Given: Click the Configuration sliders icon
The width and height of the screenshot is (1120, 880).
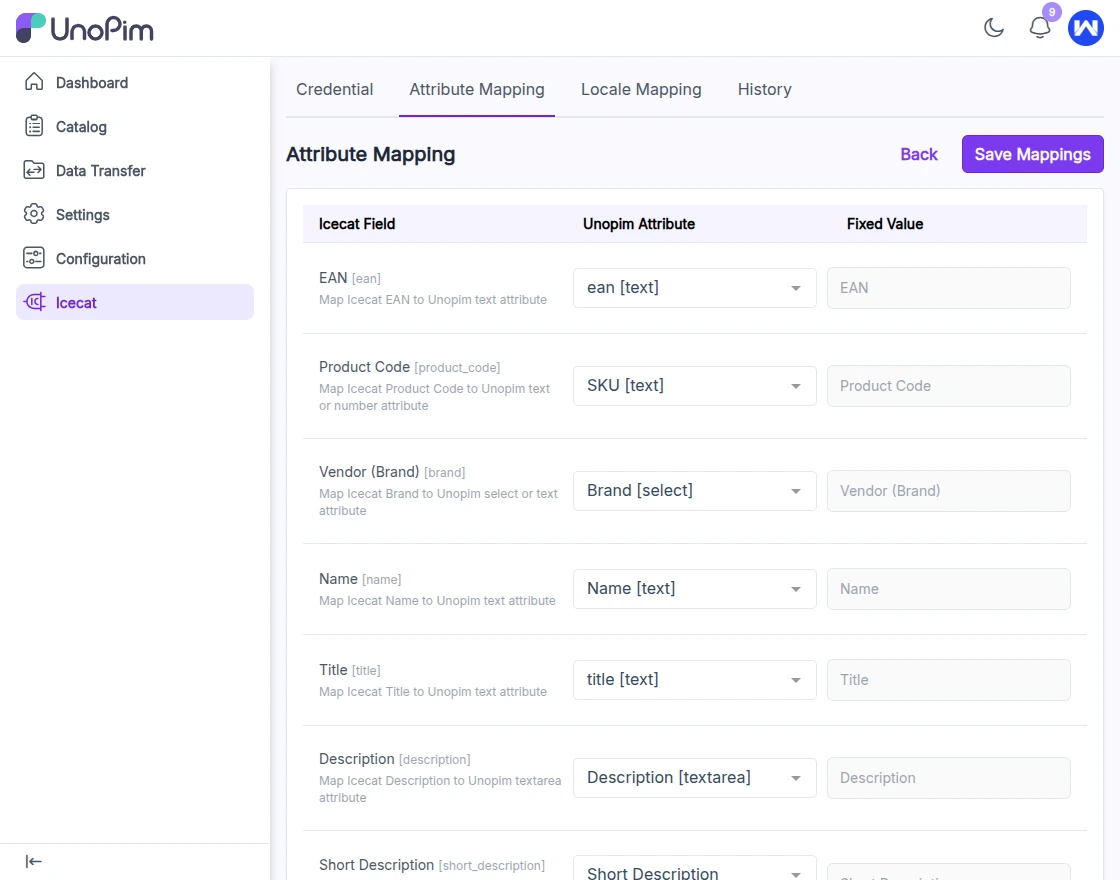Looking at the screenshot, I should pyautogui.click(x=34, y=258).
